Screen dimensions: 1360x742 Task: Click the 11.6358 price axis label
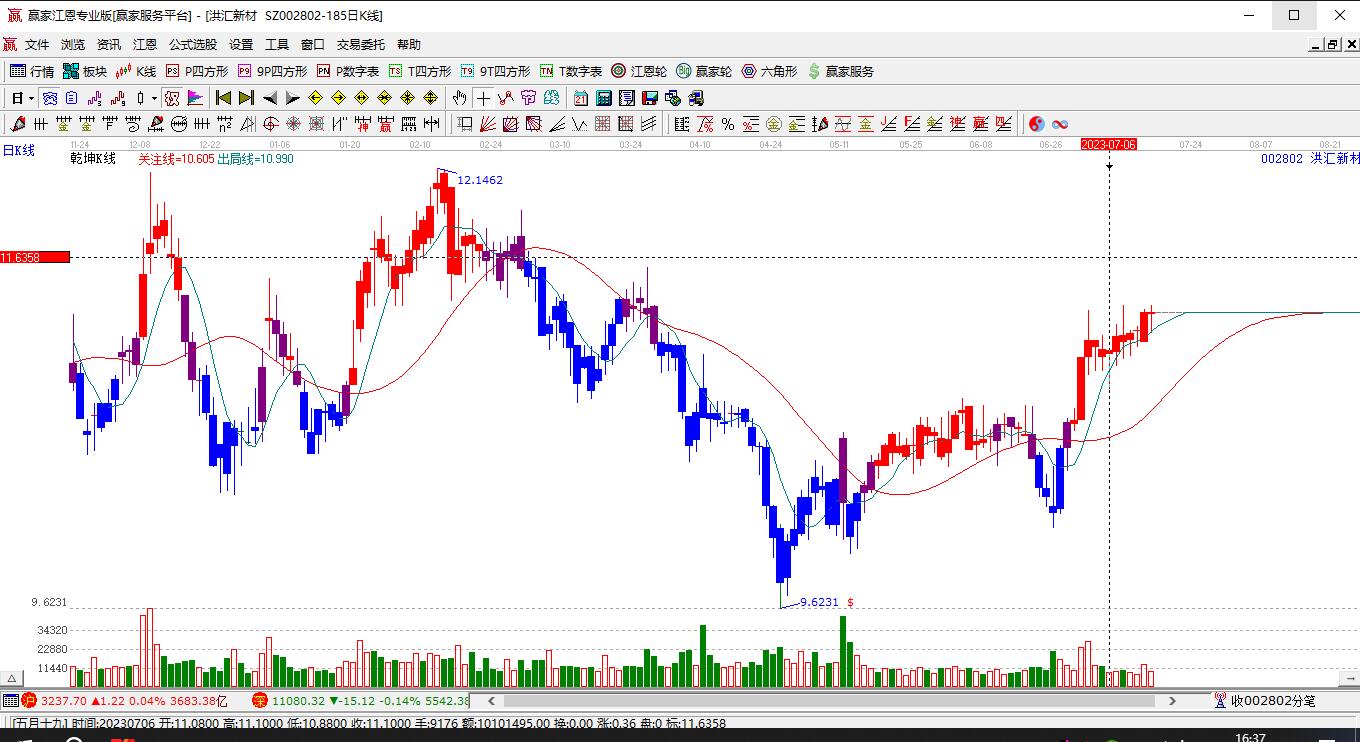point(35,258)
